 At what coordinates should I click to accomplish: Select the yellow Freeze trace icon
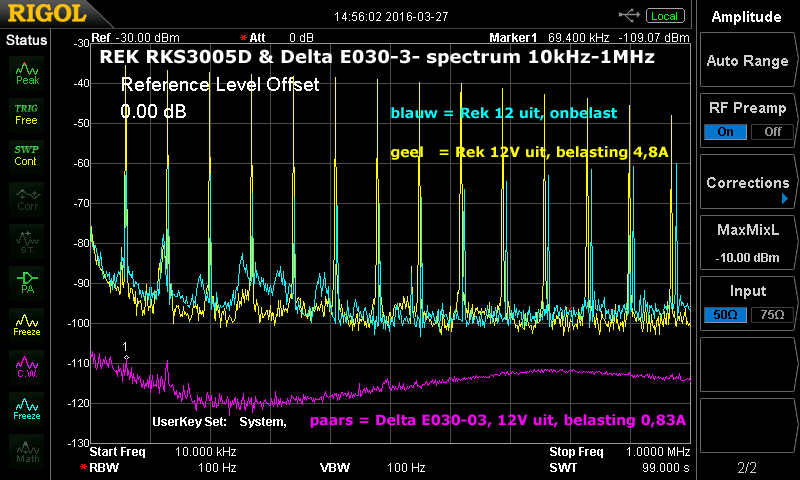[x=27, y=325]
